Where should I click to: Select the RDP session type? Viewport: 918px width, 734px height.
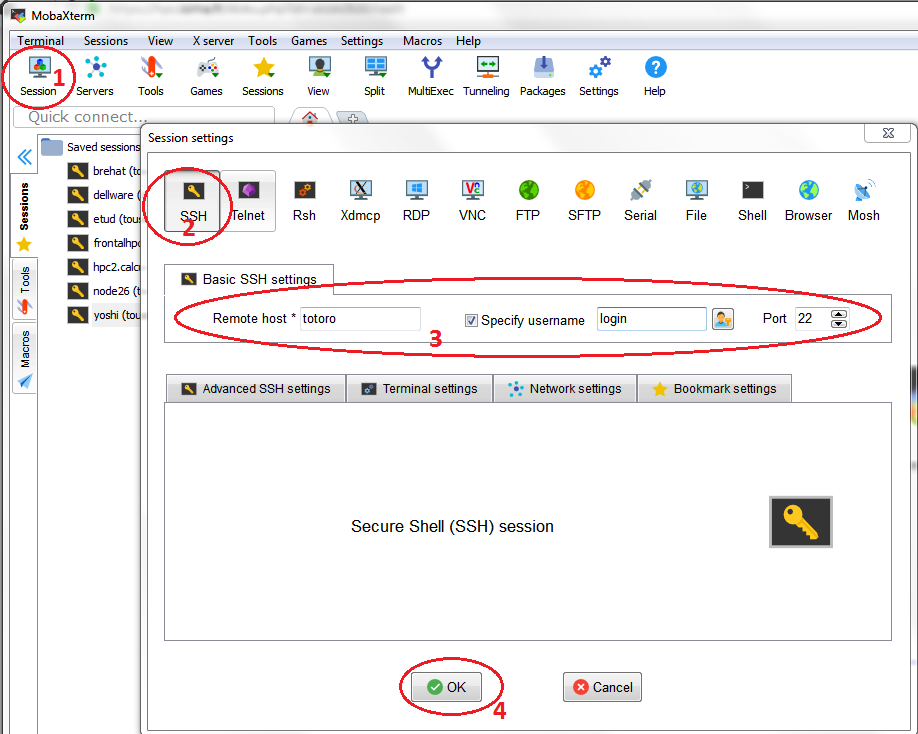tap(416, 199)
